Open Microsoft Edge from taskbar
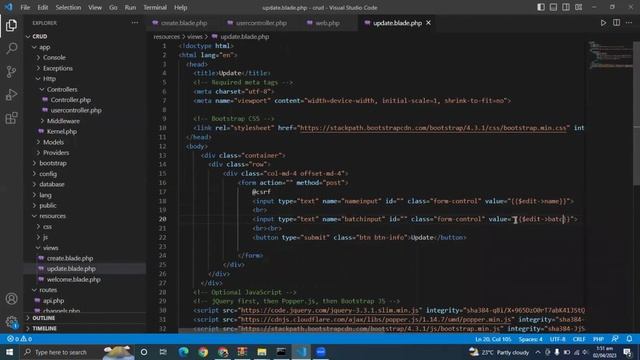 (x=184, y=352)
